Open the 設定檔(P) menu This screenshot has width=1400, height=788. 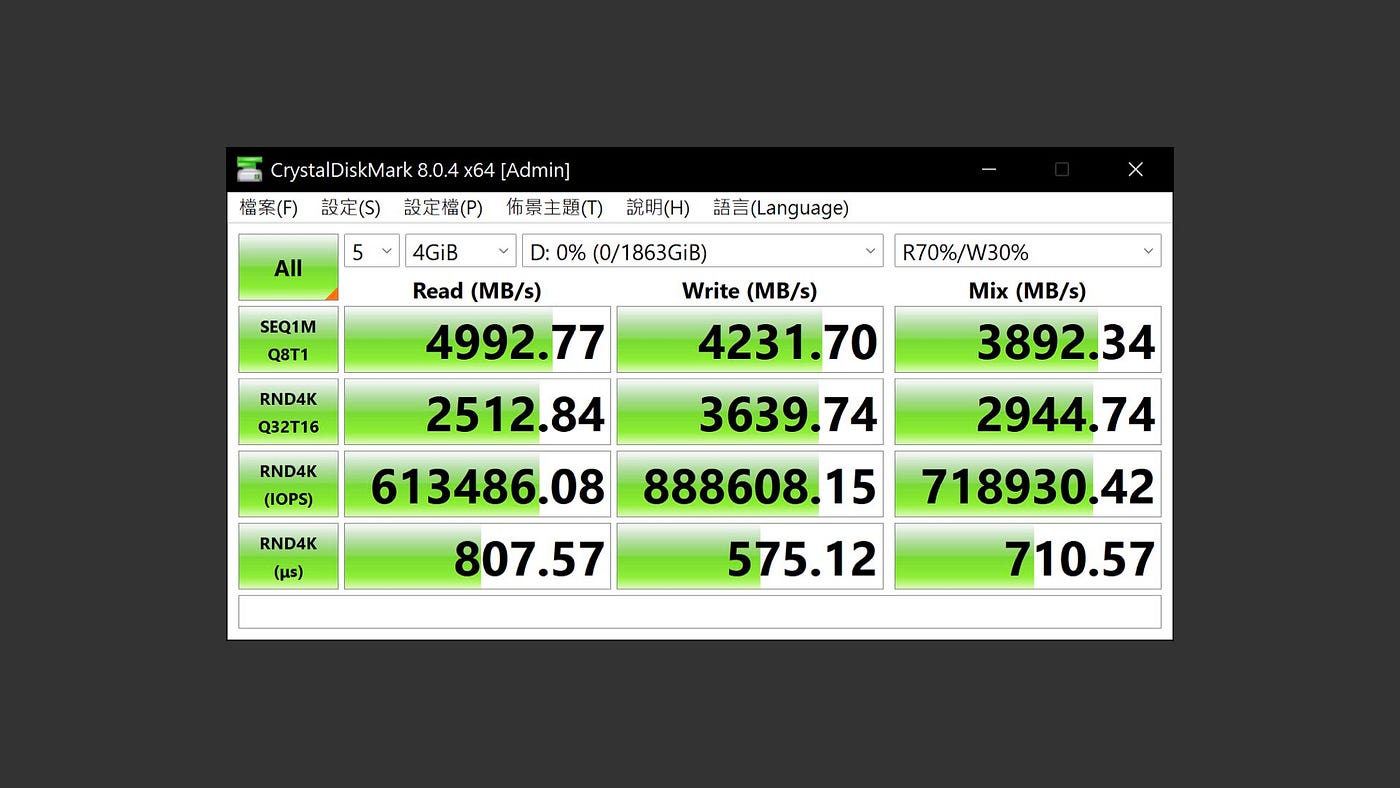(x=443, y=208)
